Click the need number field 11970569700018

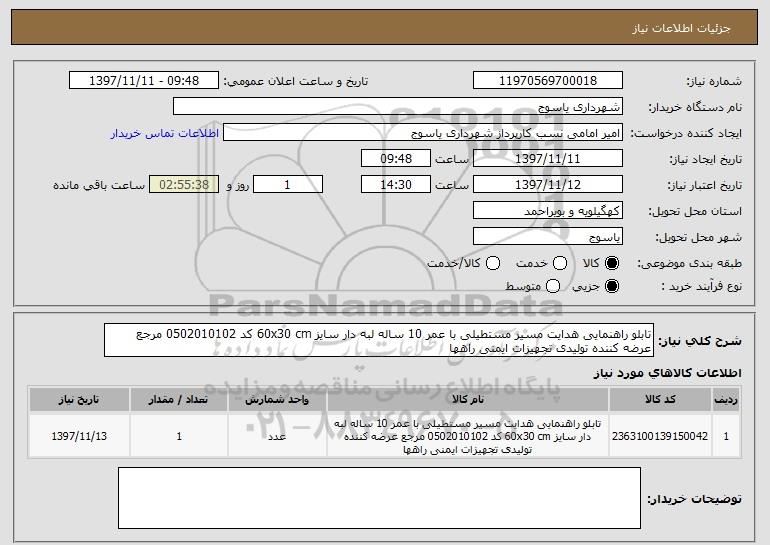(548, 81)
